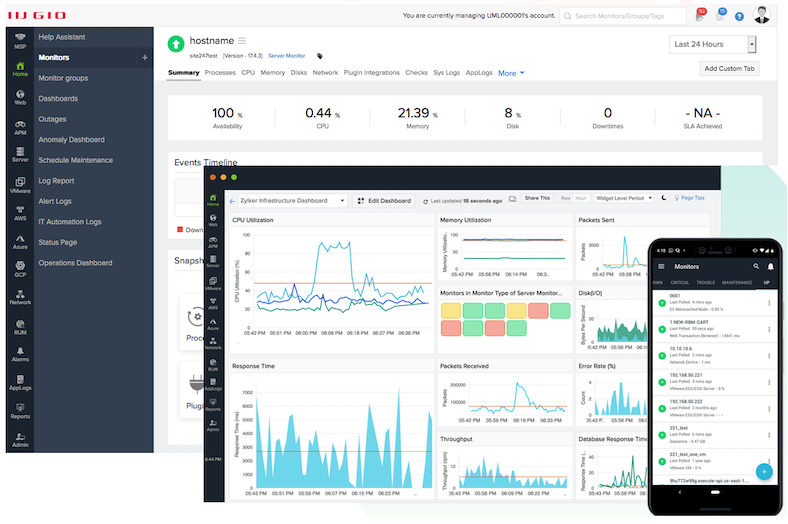Screen dimensions: 788x524
Task: Switch to the Plugin Integrations tab
Action: coord(371,73)
